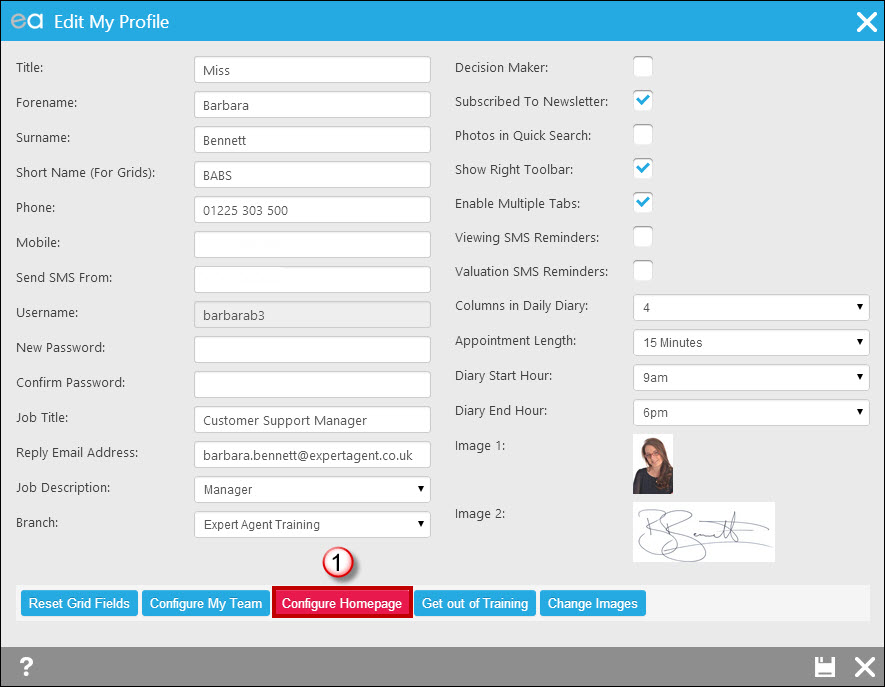This screenshot has width=885, height=687.
Task: Click the Confirm Password field
Action: click(x=312, y=384)
